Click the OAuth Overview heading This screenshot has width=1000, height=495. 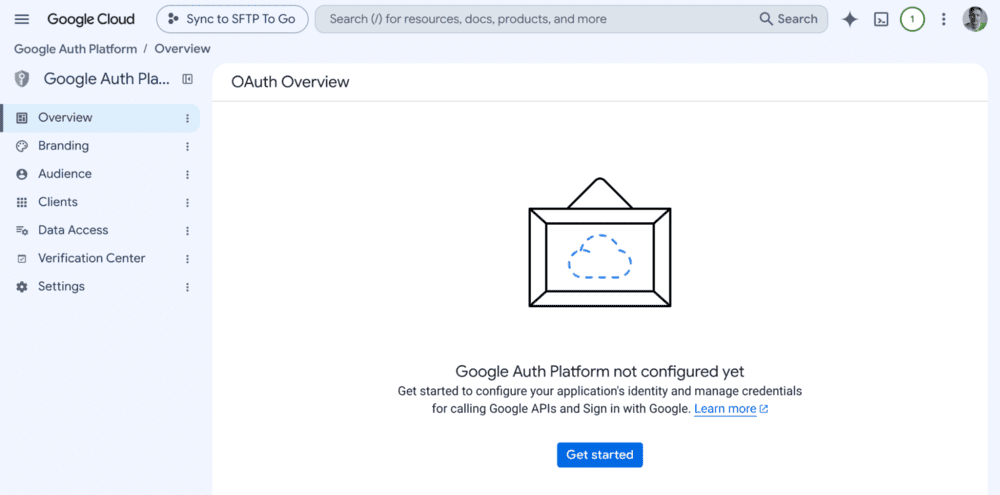[x=290, y=82]
